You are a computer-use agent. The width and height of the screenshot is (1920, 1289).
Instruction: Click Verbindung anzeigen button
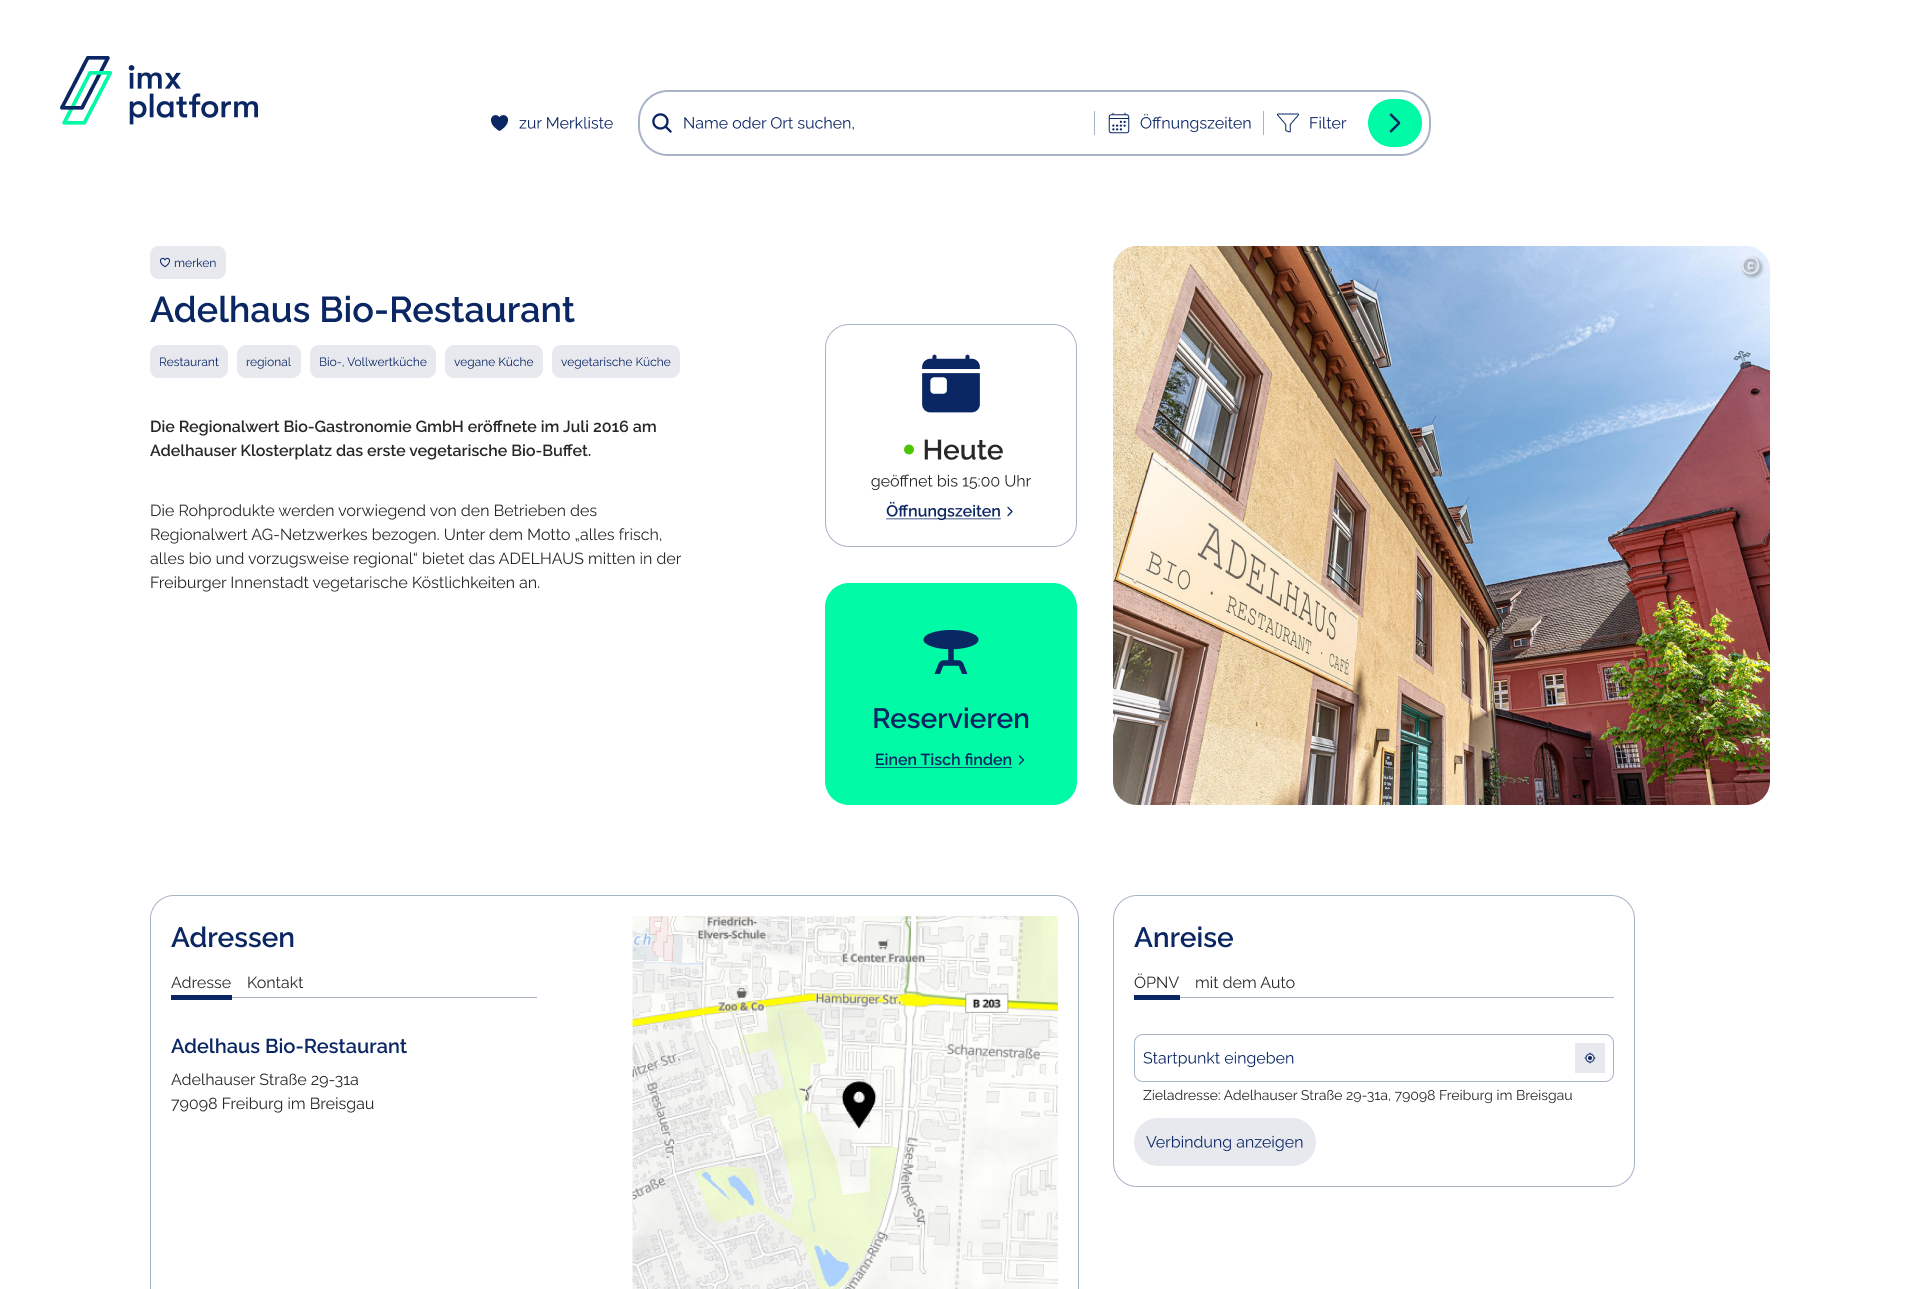tap(1225, 1142)
